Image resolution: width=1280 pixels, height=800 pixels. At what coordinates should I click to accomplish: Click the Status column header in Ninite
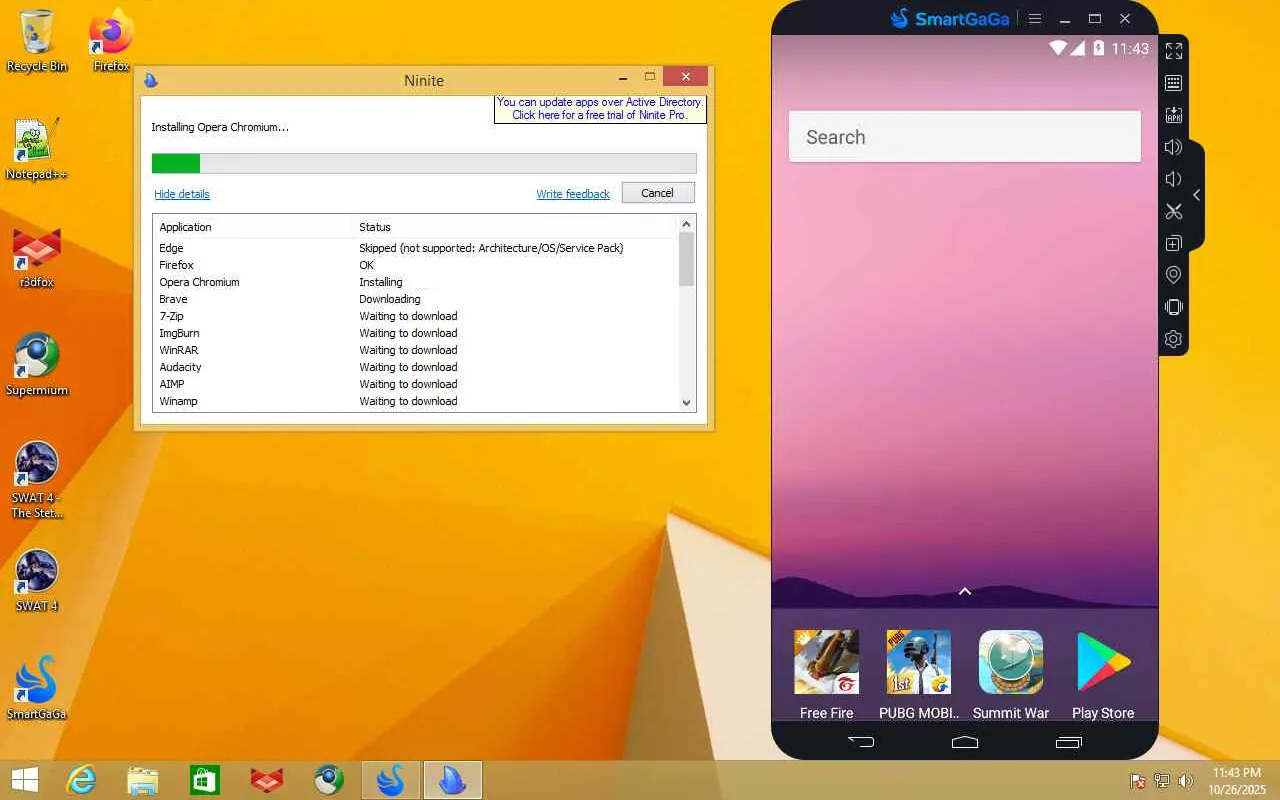click(x=375, y=227)
